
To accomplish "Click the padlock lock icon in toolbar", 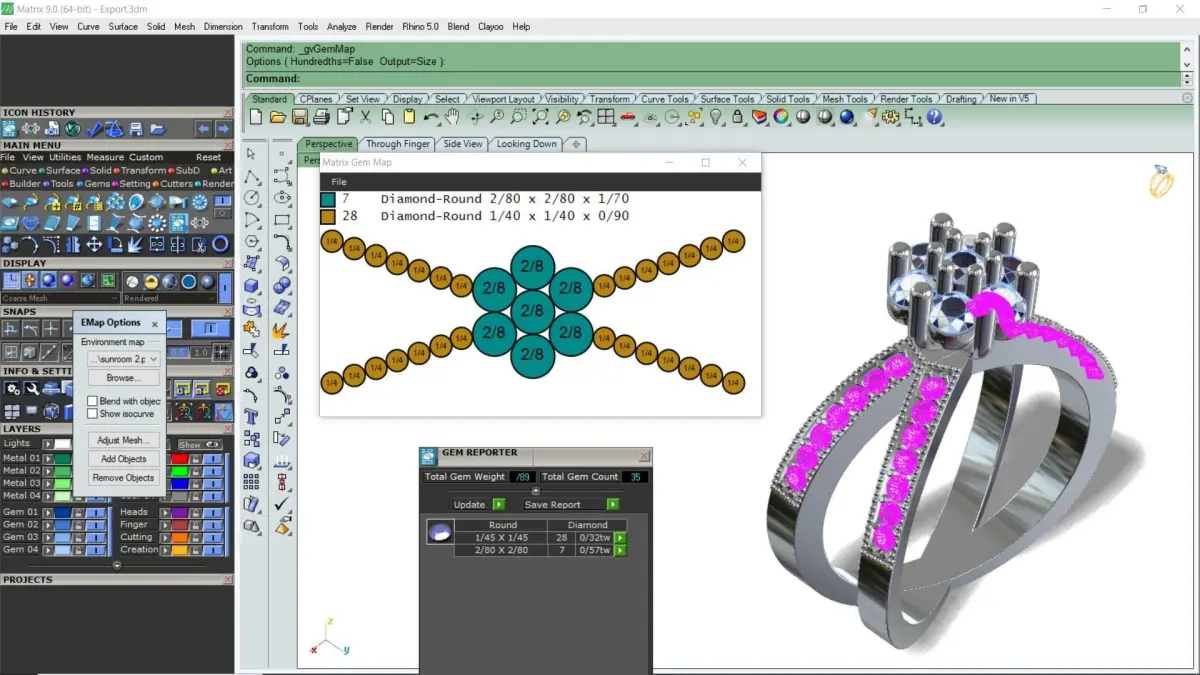I will [x=737, y=117].
